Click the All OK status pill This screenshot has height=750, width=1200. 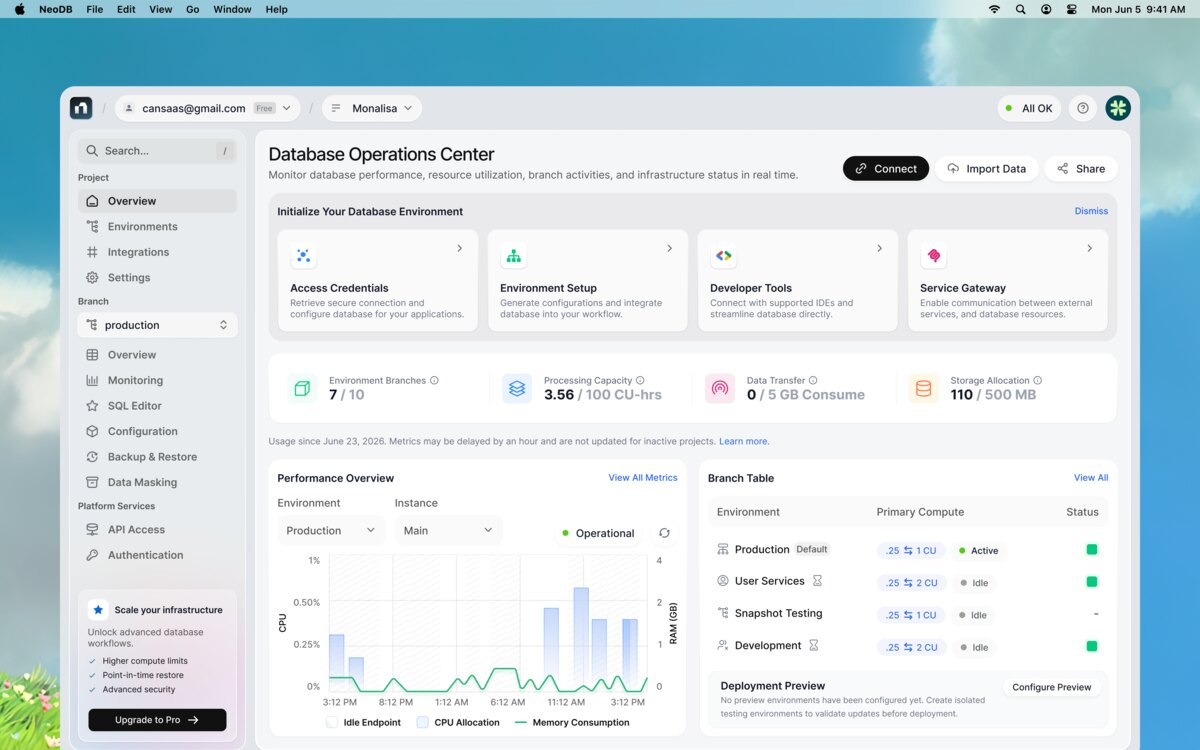click(1029, 108)
